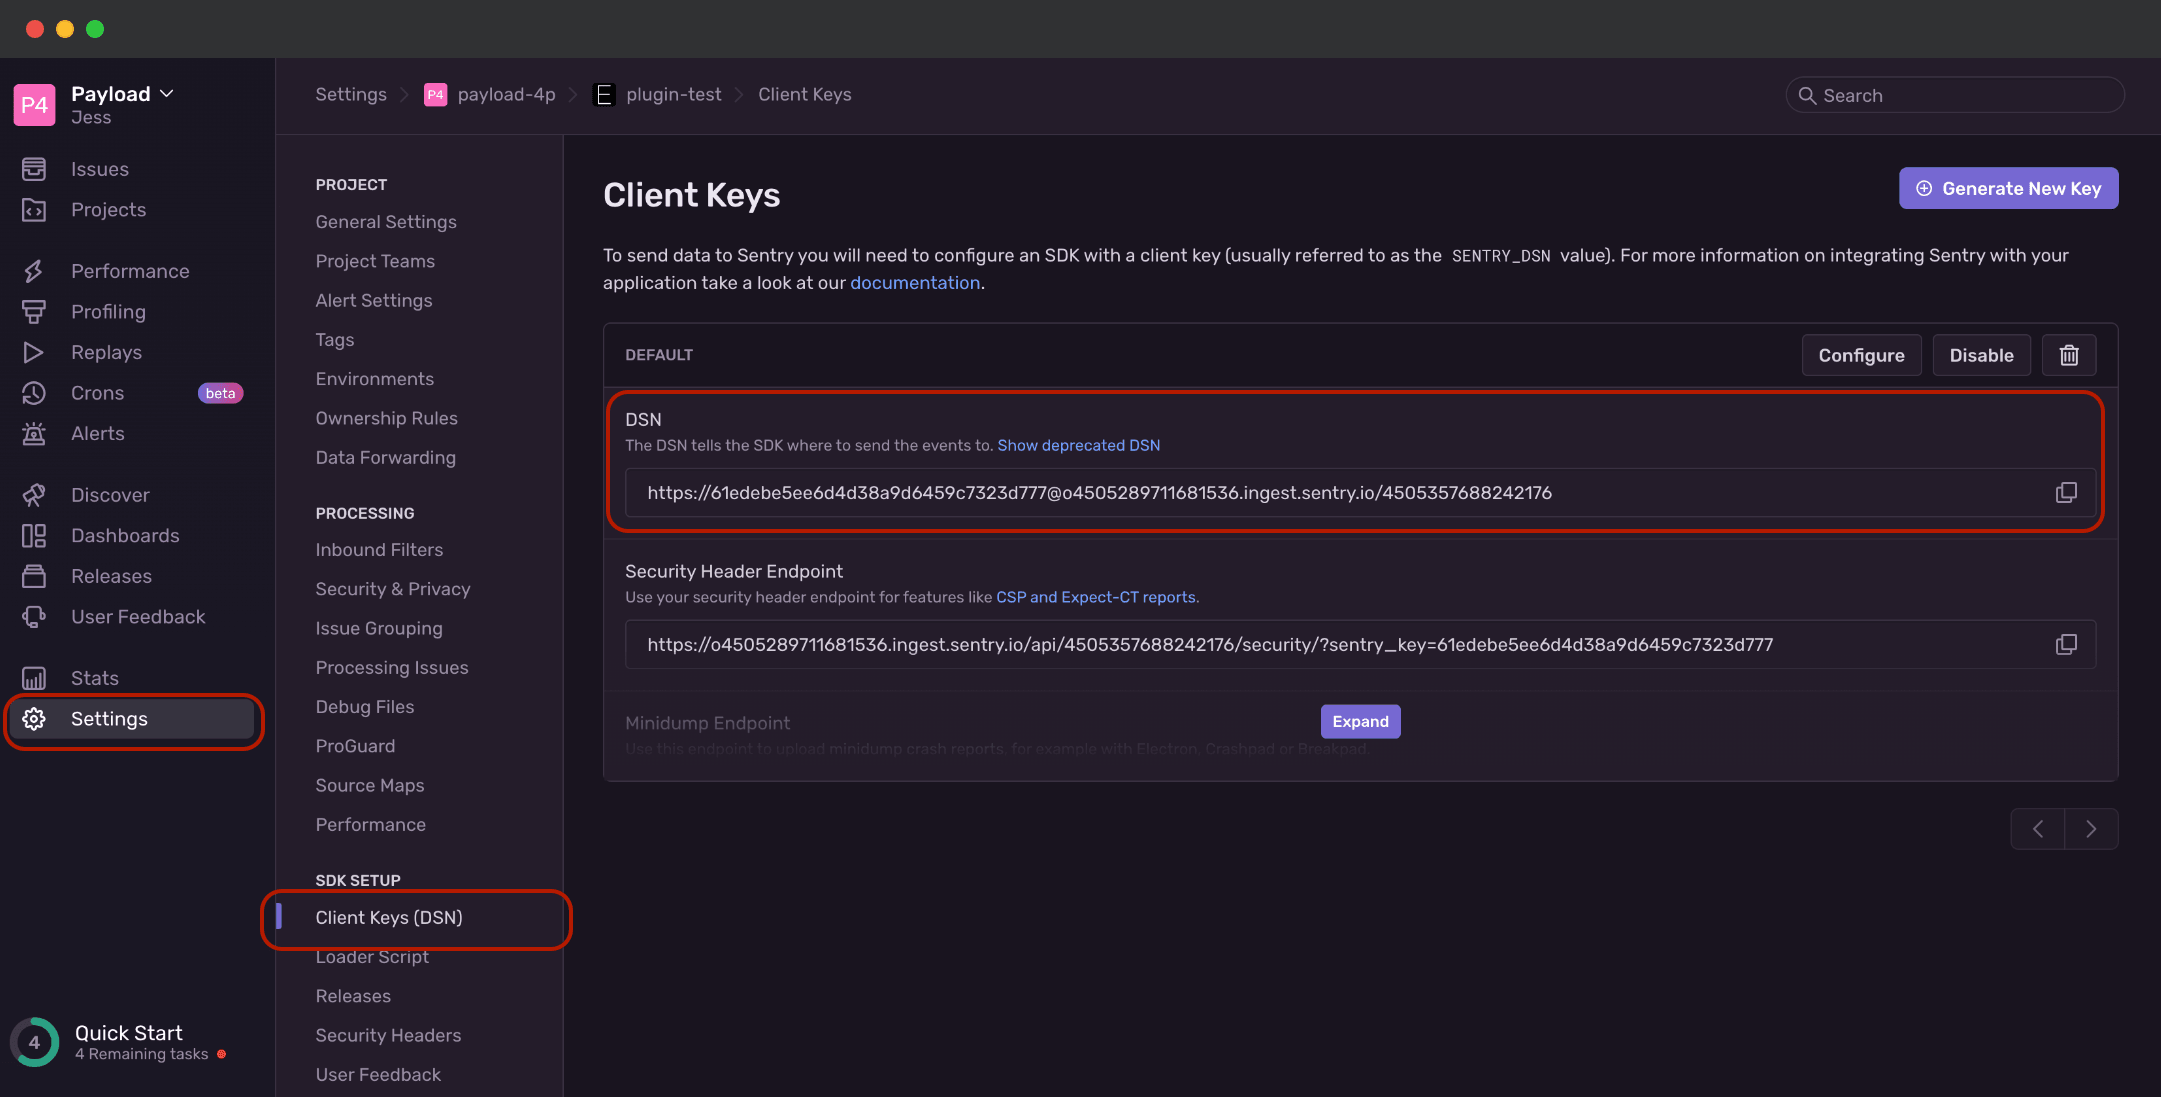Open the Dashboards grid icon
The width and height of the screenshot is (2161, 1097).
coord(34,536)
